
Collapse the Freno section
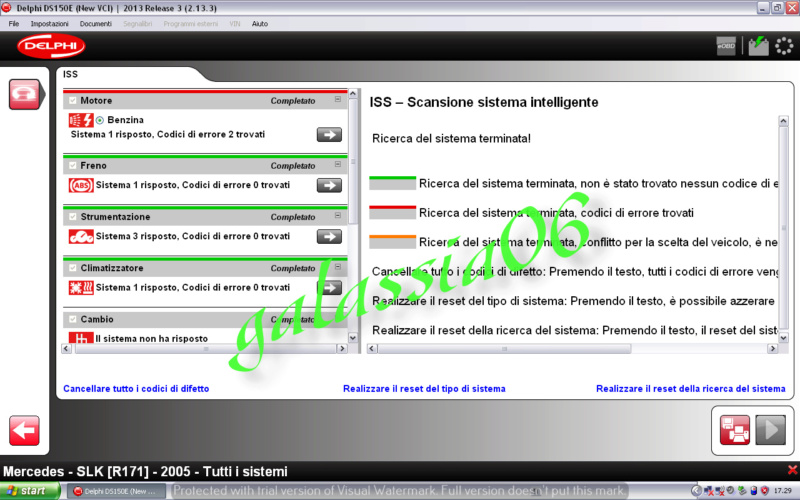point(338,164)
